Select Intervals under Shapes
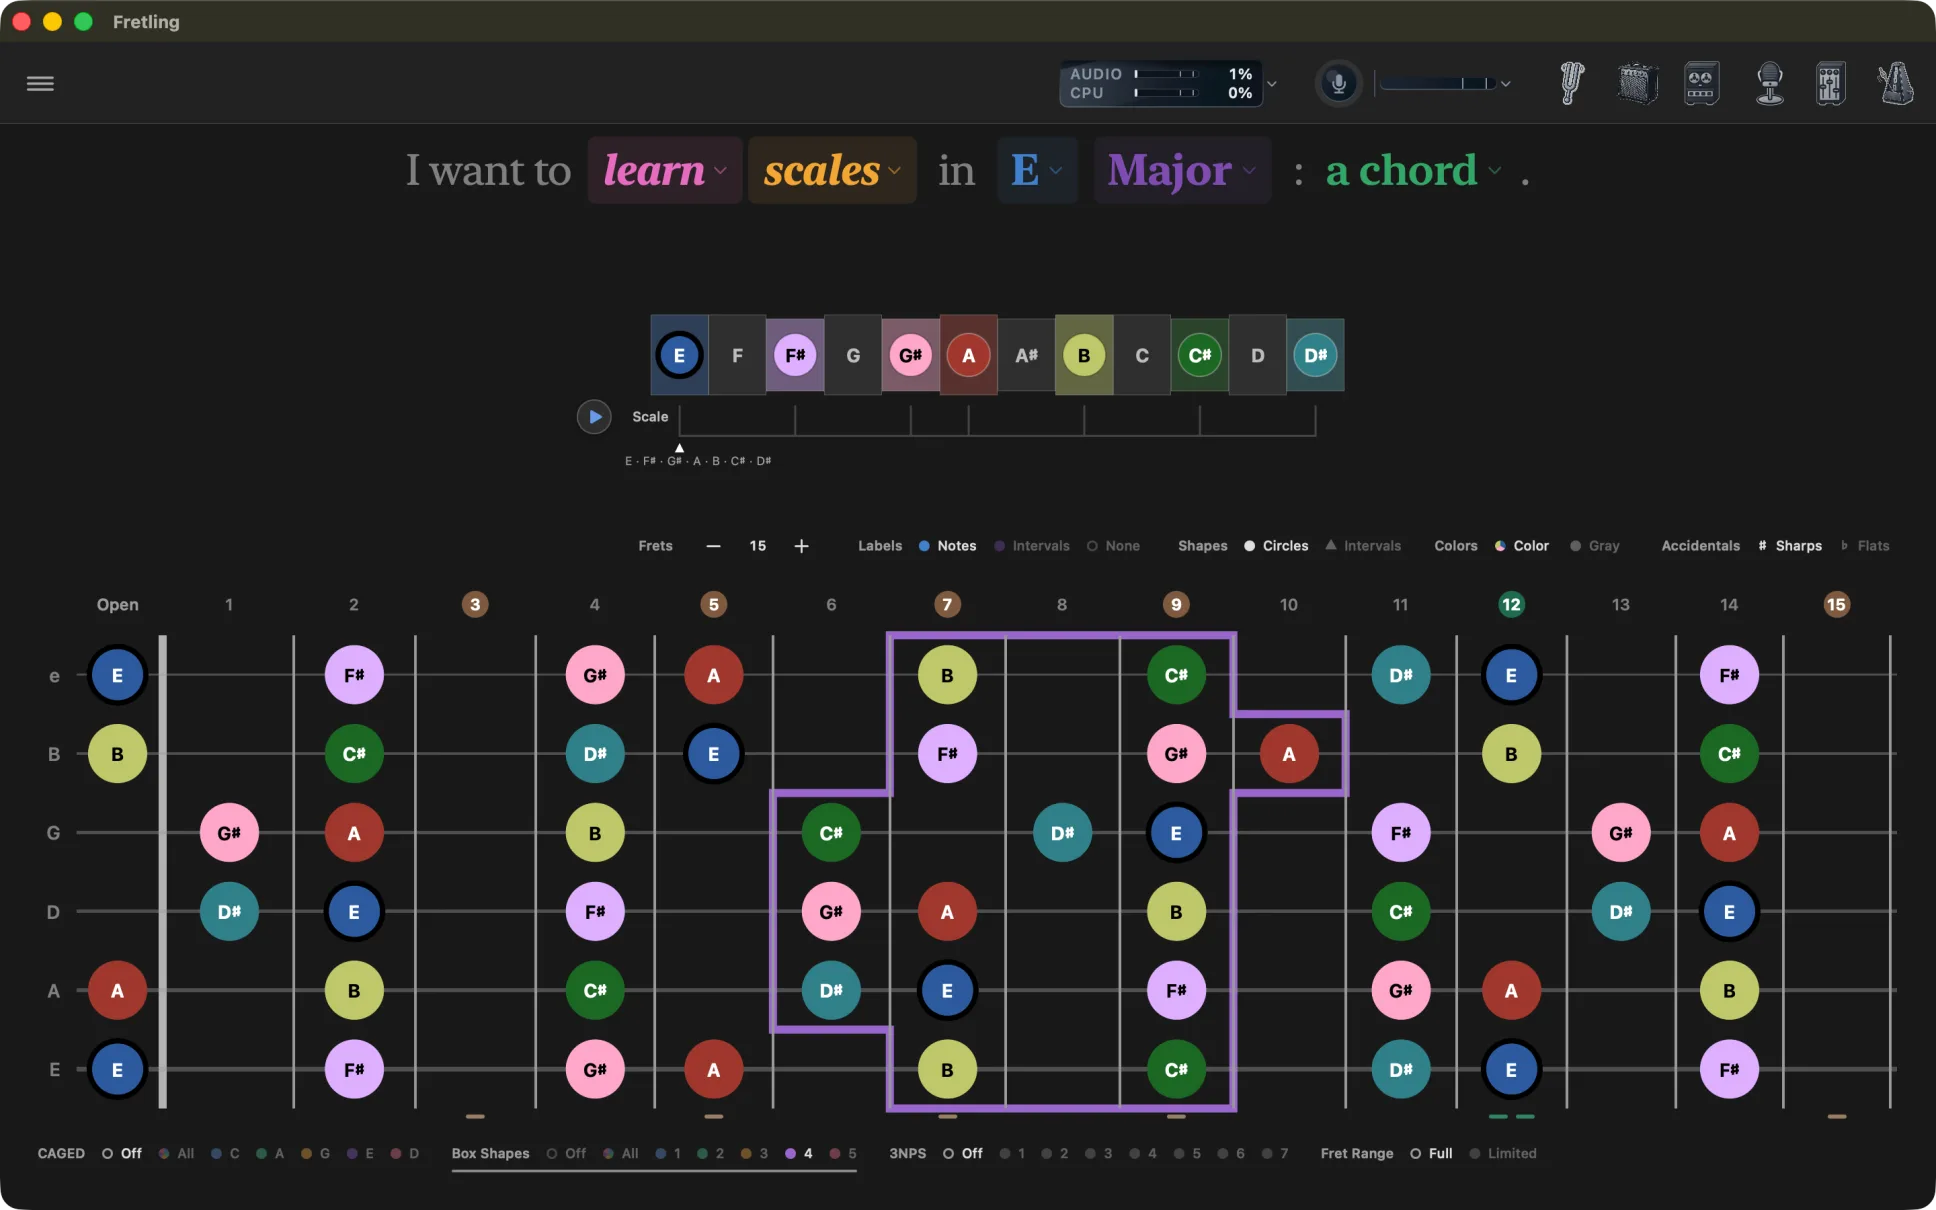The height and width of the screenshot is (1210, 1936). [x=1362, y=546]
